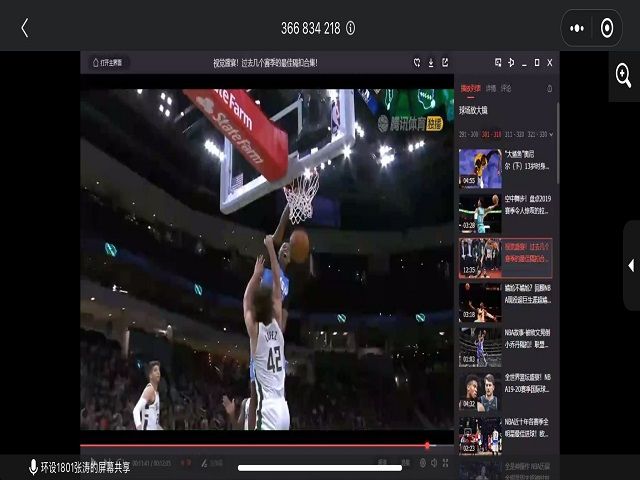Expand the episode range dropdown chevron
This screenshot has width=640, height=480.
coord(550,133)
